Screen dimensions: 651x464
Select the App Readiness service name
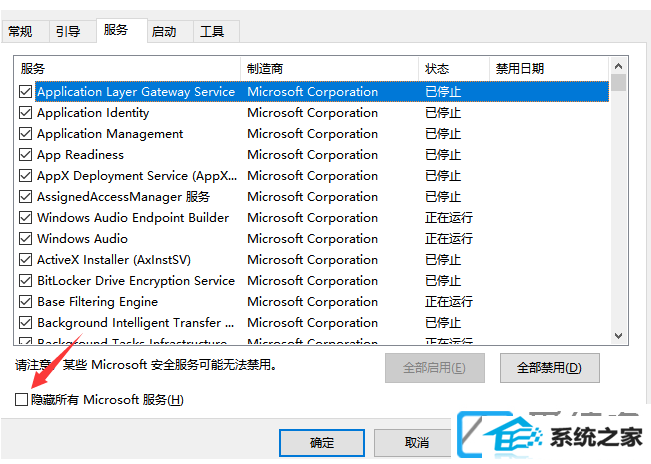[81, 155]
